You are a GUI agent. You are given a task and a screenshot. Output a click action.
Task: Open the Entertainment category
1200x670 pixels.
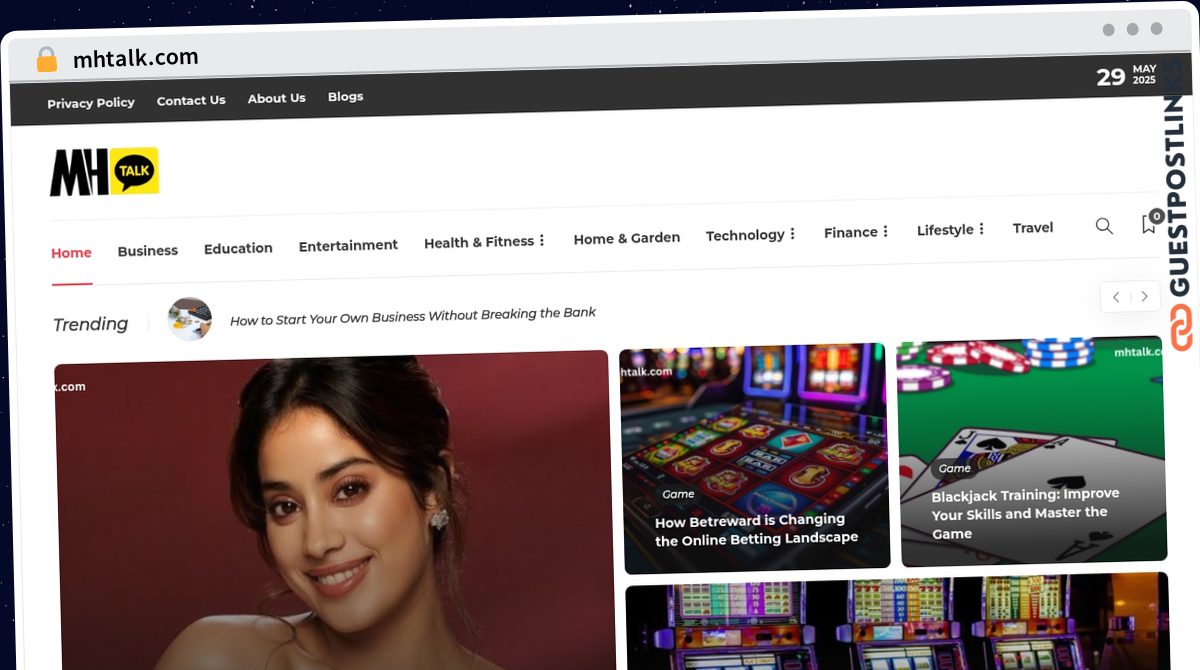348,245
